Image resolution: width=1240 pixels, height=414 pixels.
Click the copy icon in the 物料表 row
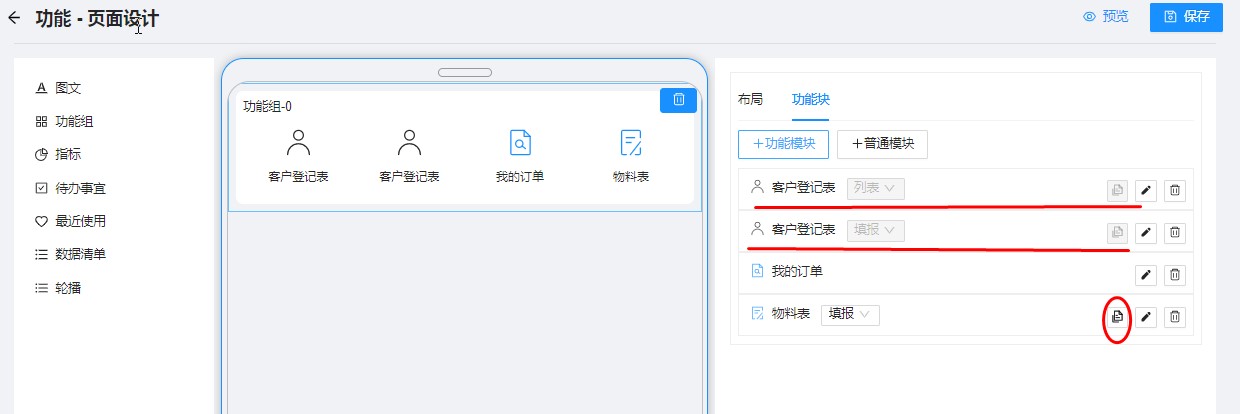click(1117, 317)
